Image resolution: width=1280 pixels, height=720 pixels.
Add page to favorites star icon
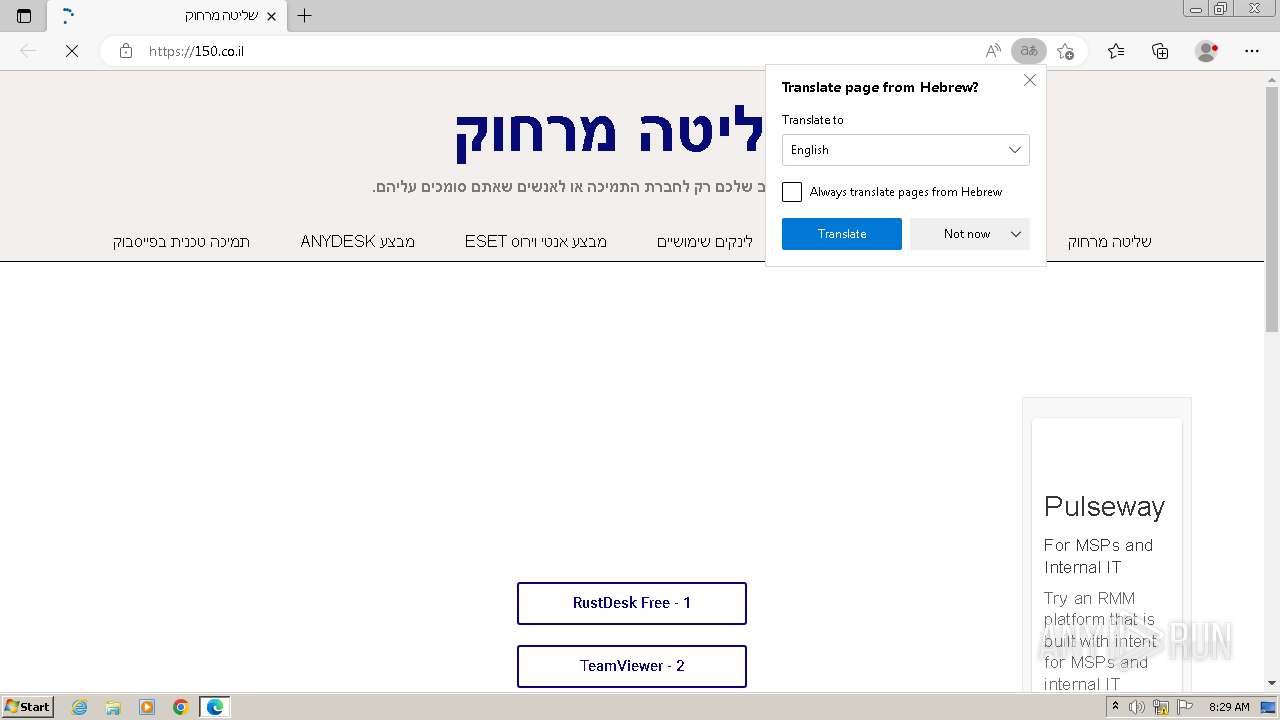tap(1065, 51)
